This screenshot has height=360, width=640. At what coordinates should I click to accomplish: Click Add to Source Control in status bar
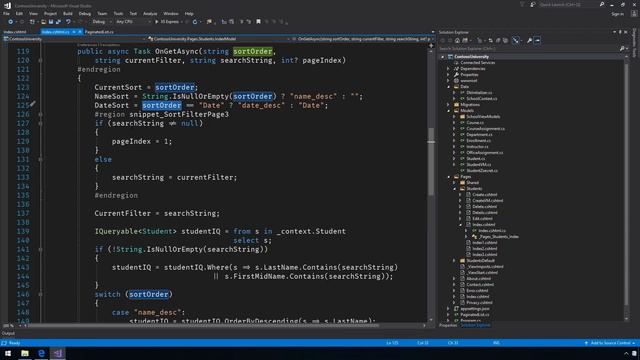tap(610, 343)
